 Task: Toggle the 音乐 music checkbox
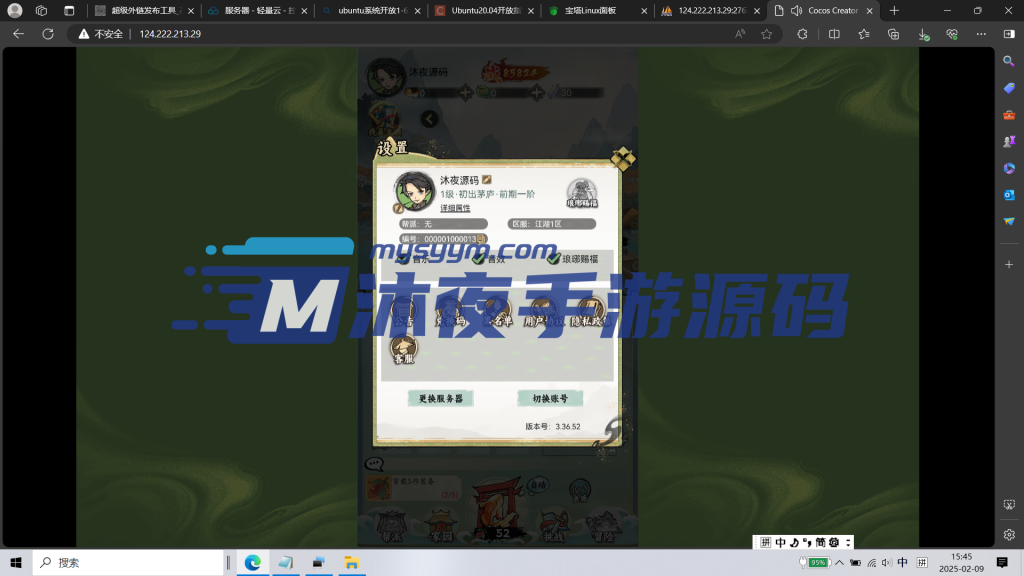point(401,258)
